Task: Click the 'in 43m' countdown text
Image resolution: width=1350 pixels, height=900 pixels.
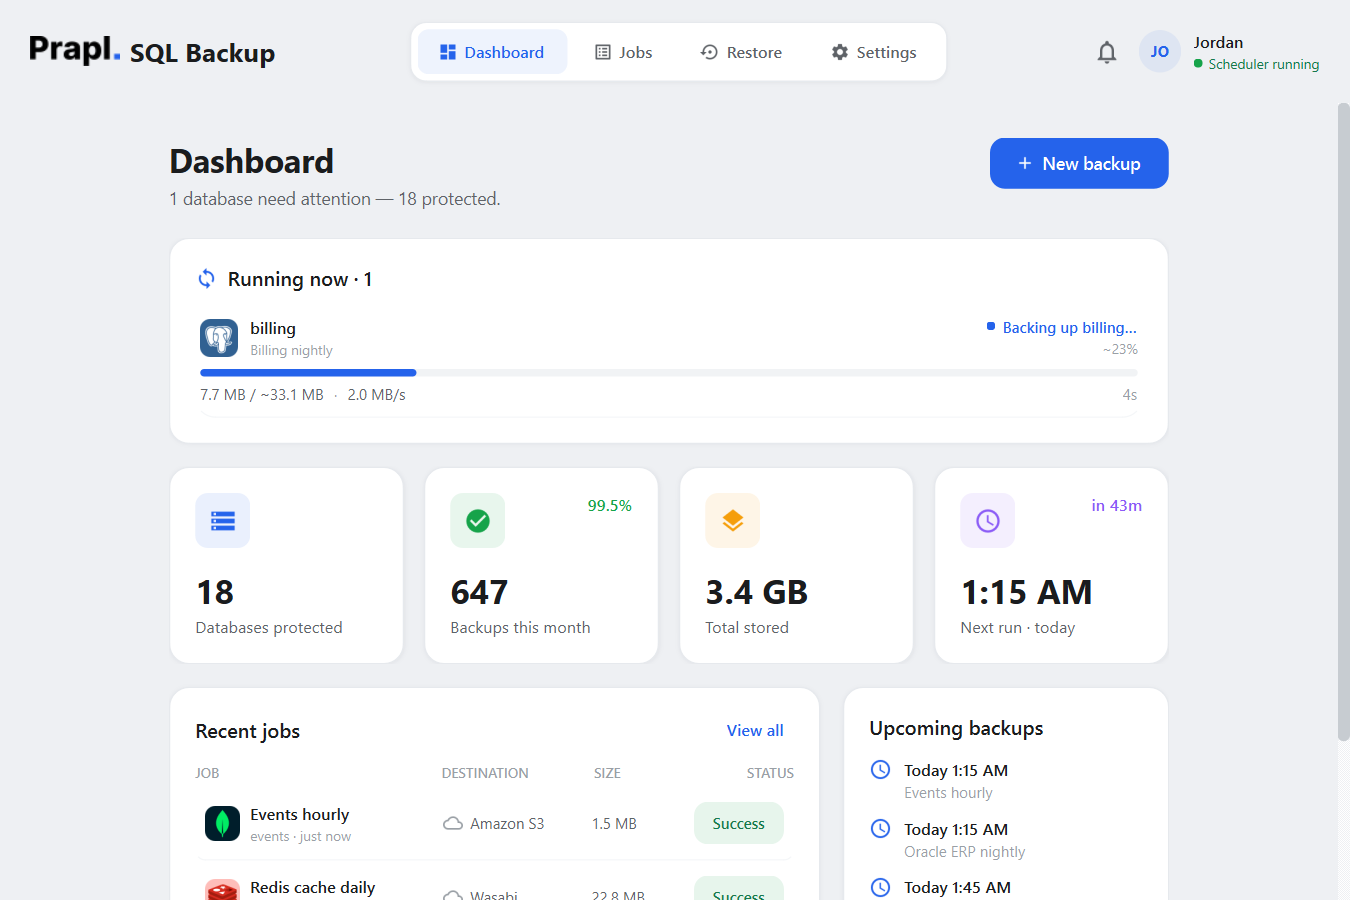Action: click(1117, 506)
